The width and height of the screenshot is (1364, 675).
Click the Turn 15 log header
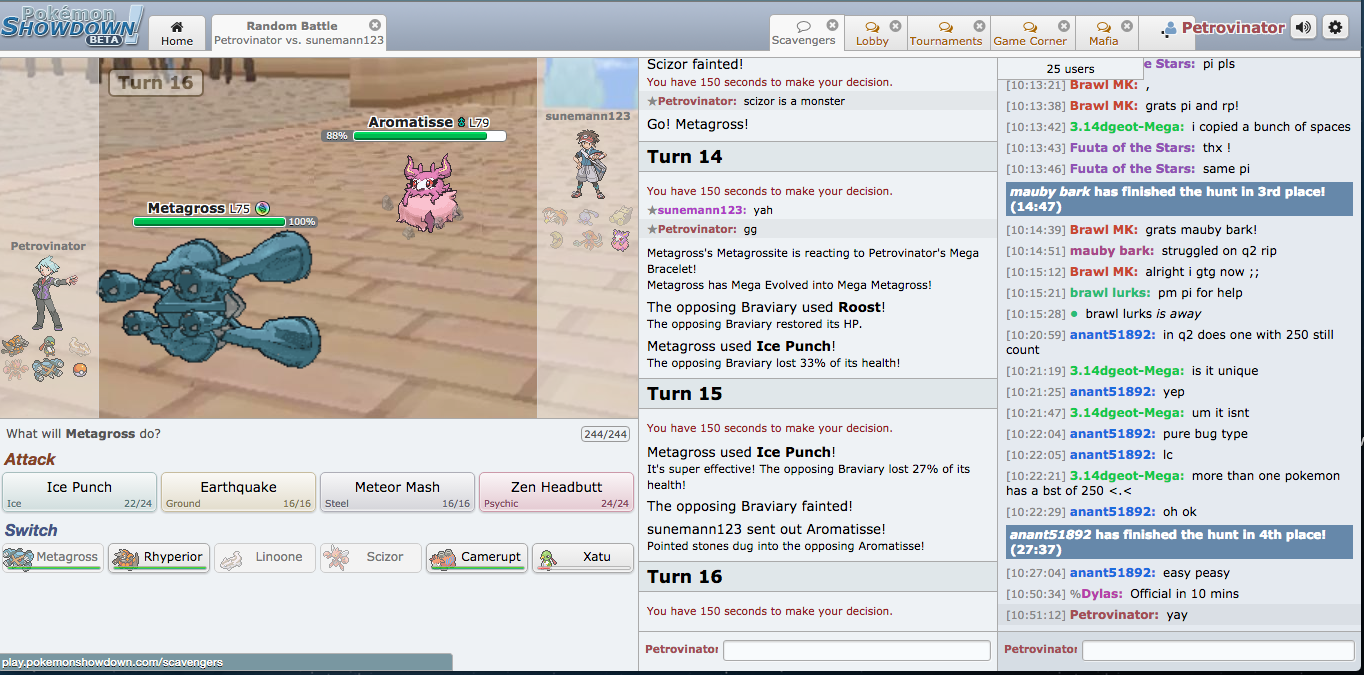(x=818, y=393)
